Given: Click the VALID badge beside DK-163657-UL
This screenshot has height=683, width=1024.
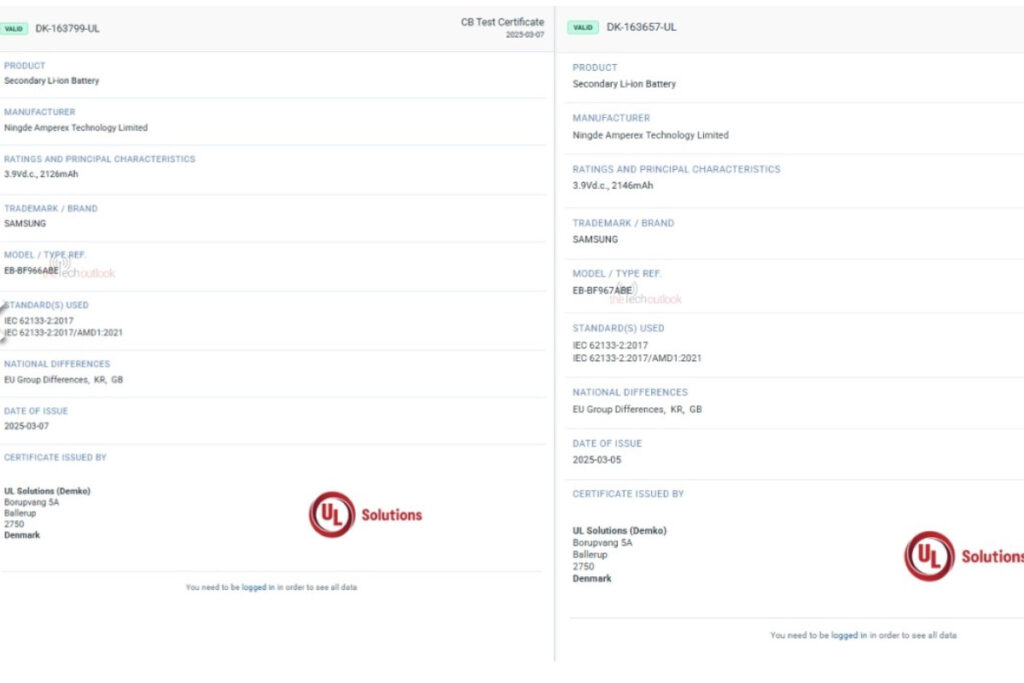Looking at the screenshot, I should pyautogui.click(x=583, y=28).
